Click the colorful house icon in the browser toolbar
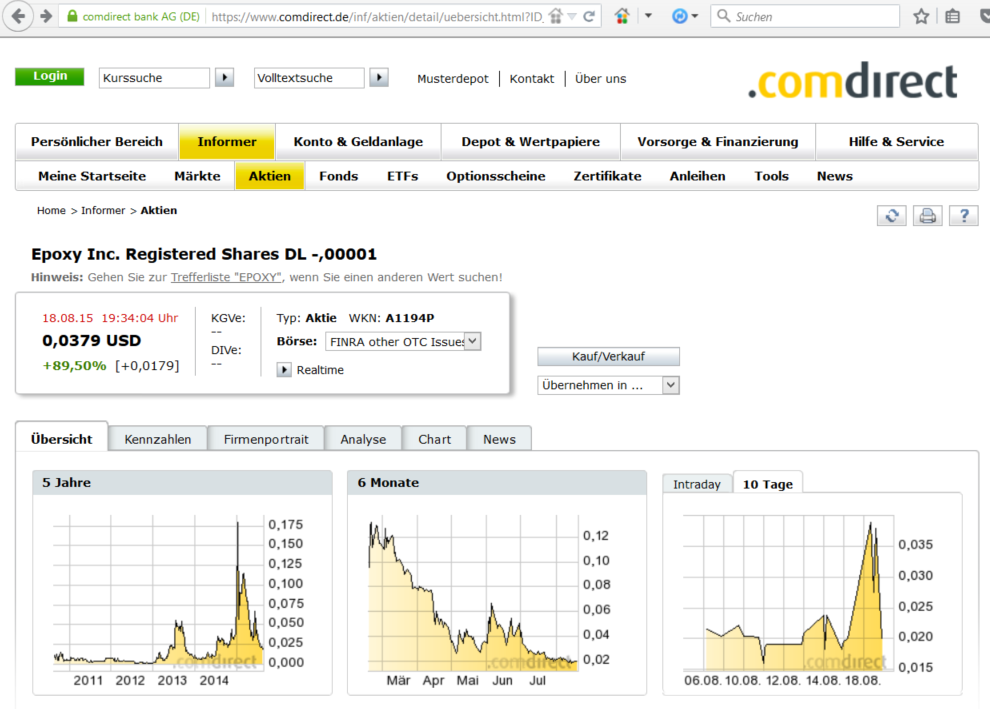The image size is (990, 709). 622,16
